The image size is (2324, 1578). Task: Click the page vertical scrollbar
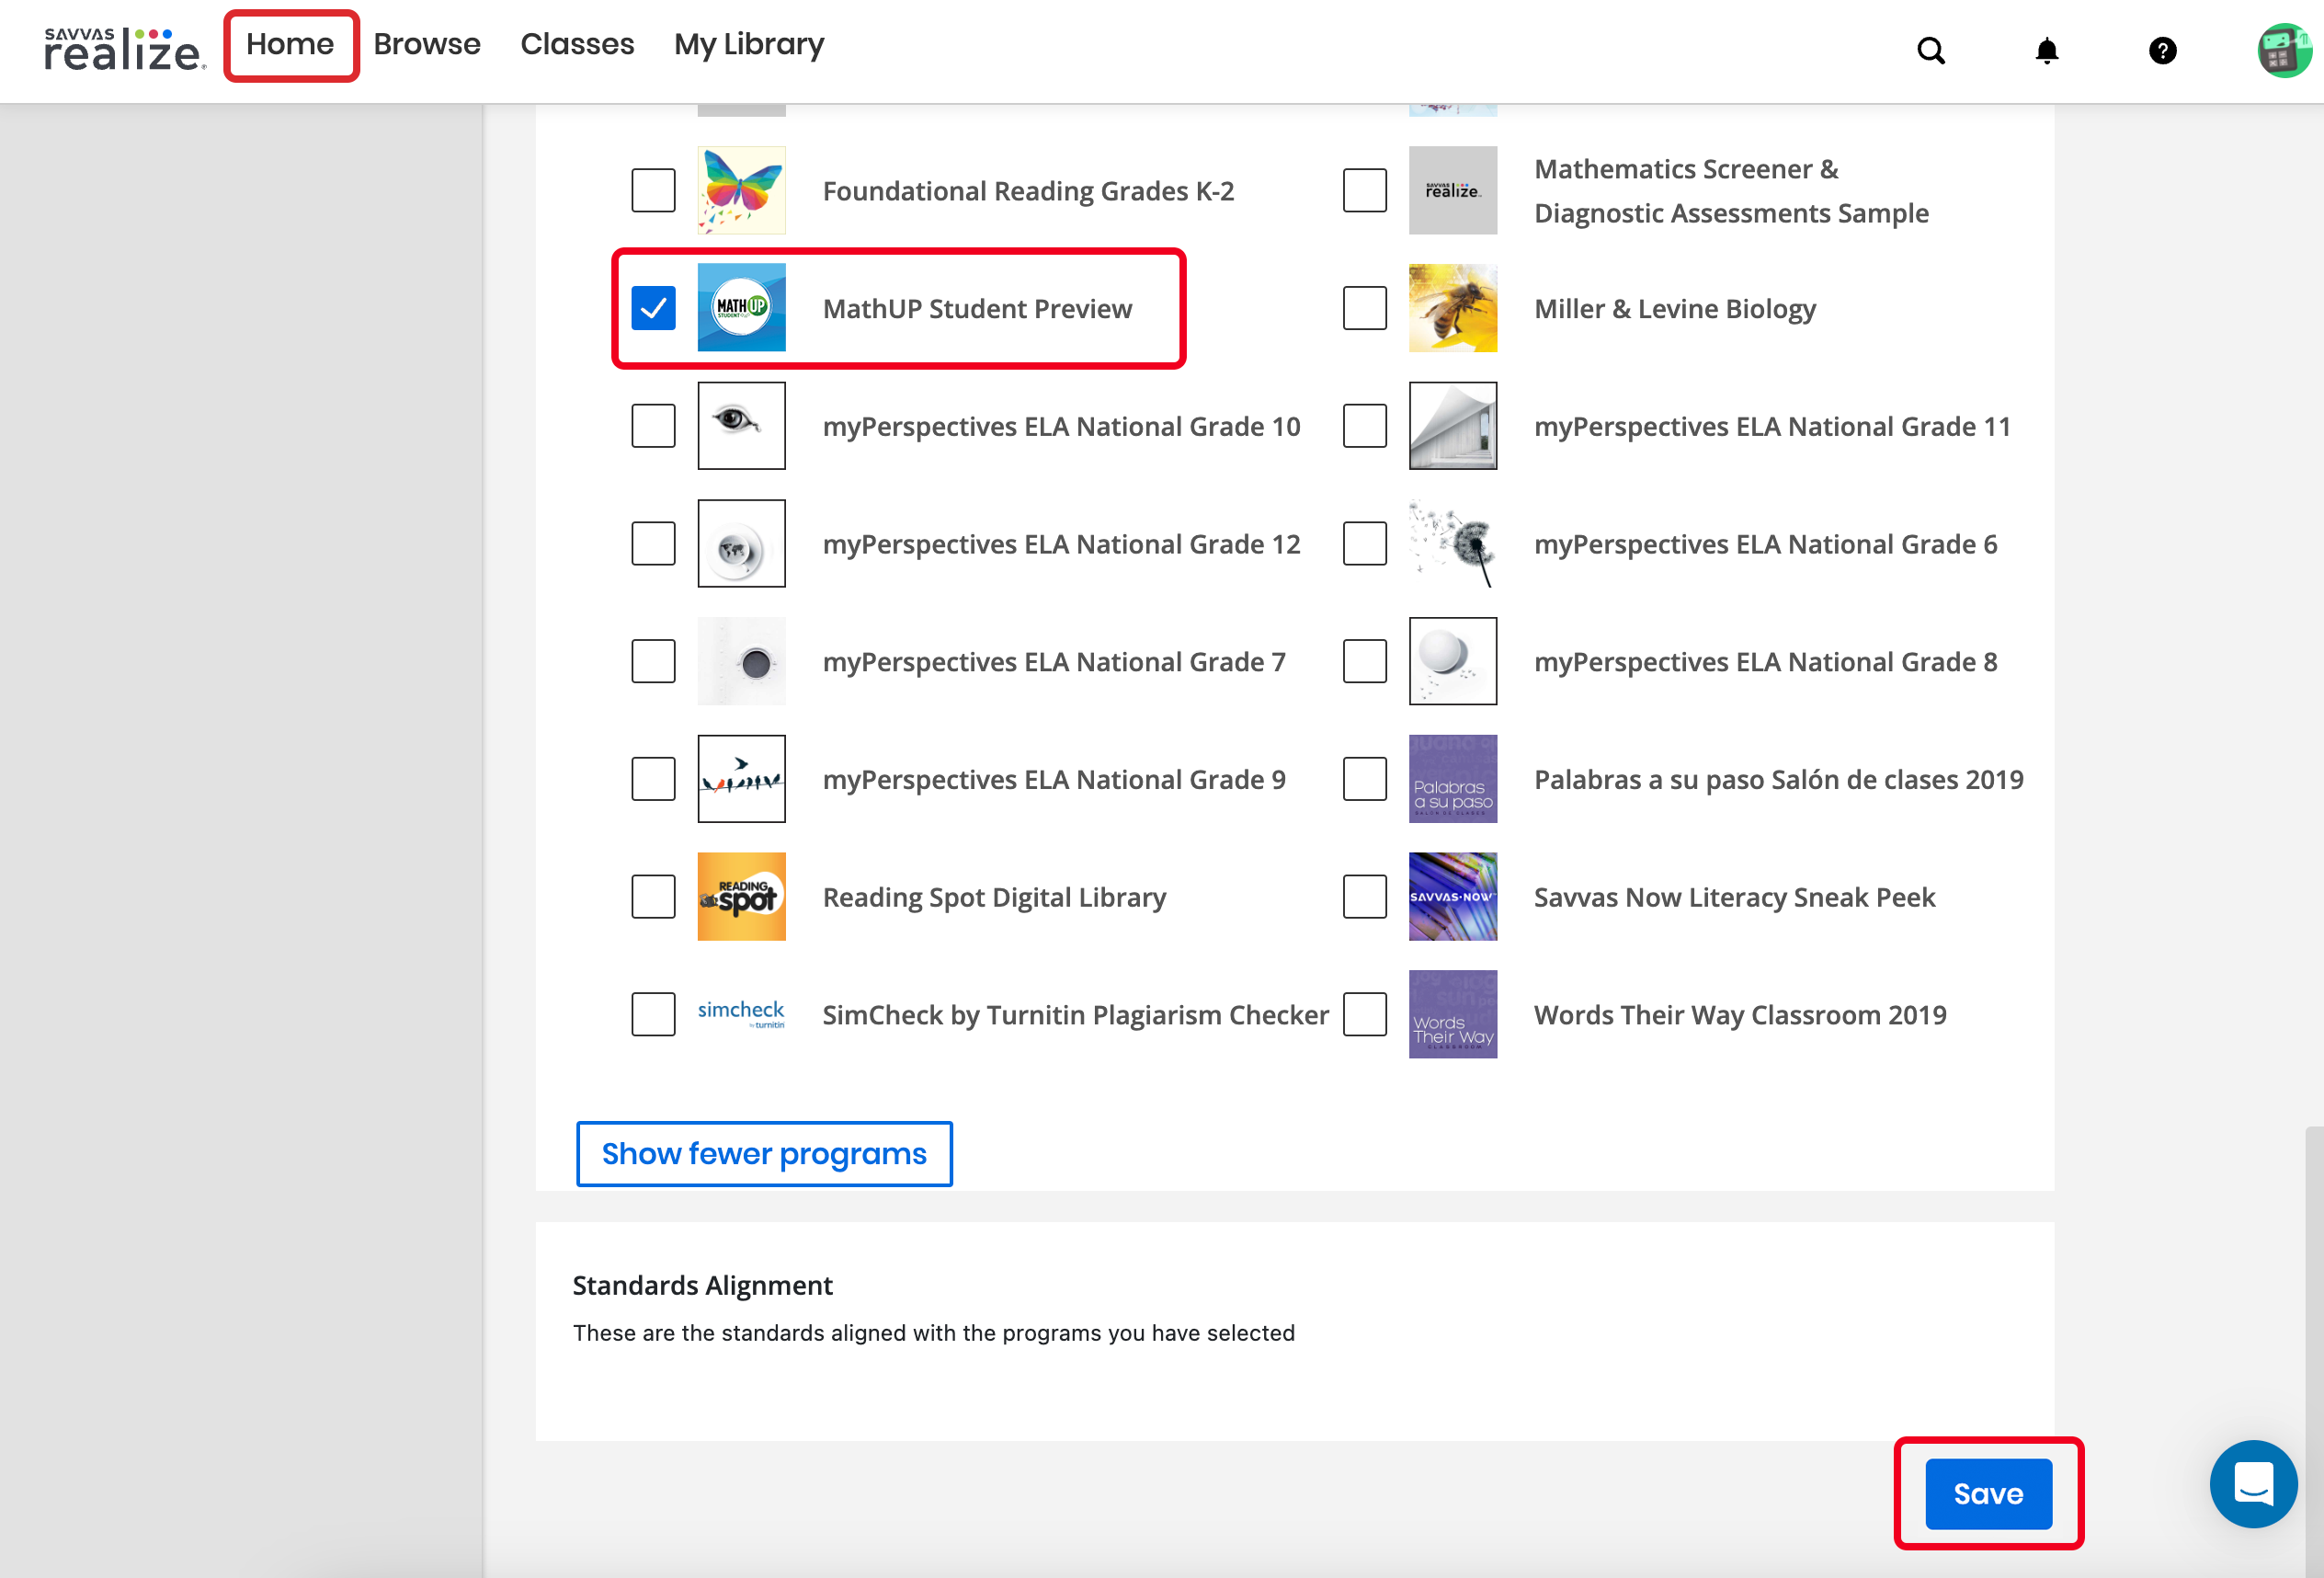(x=2314, y=1350)
